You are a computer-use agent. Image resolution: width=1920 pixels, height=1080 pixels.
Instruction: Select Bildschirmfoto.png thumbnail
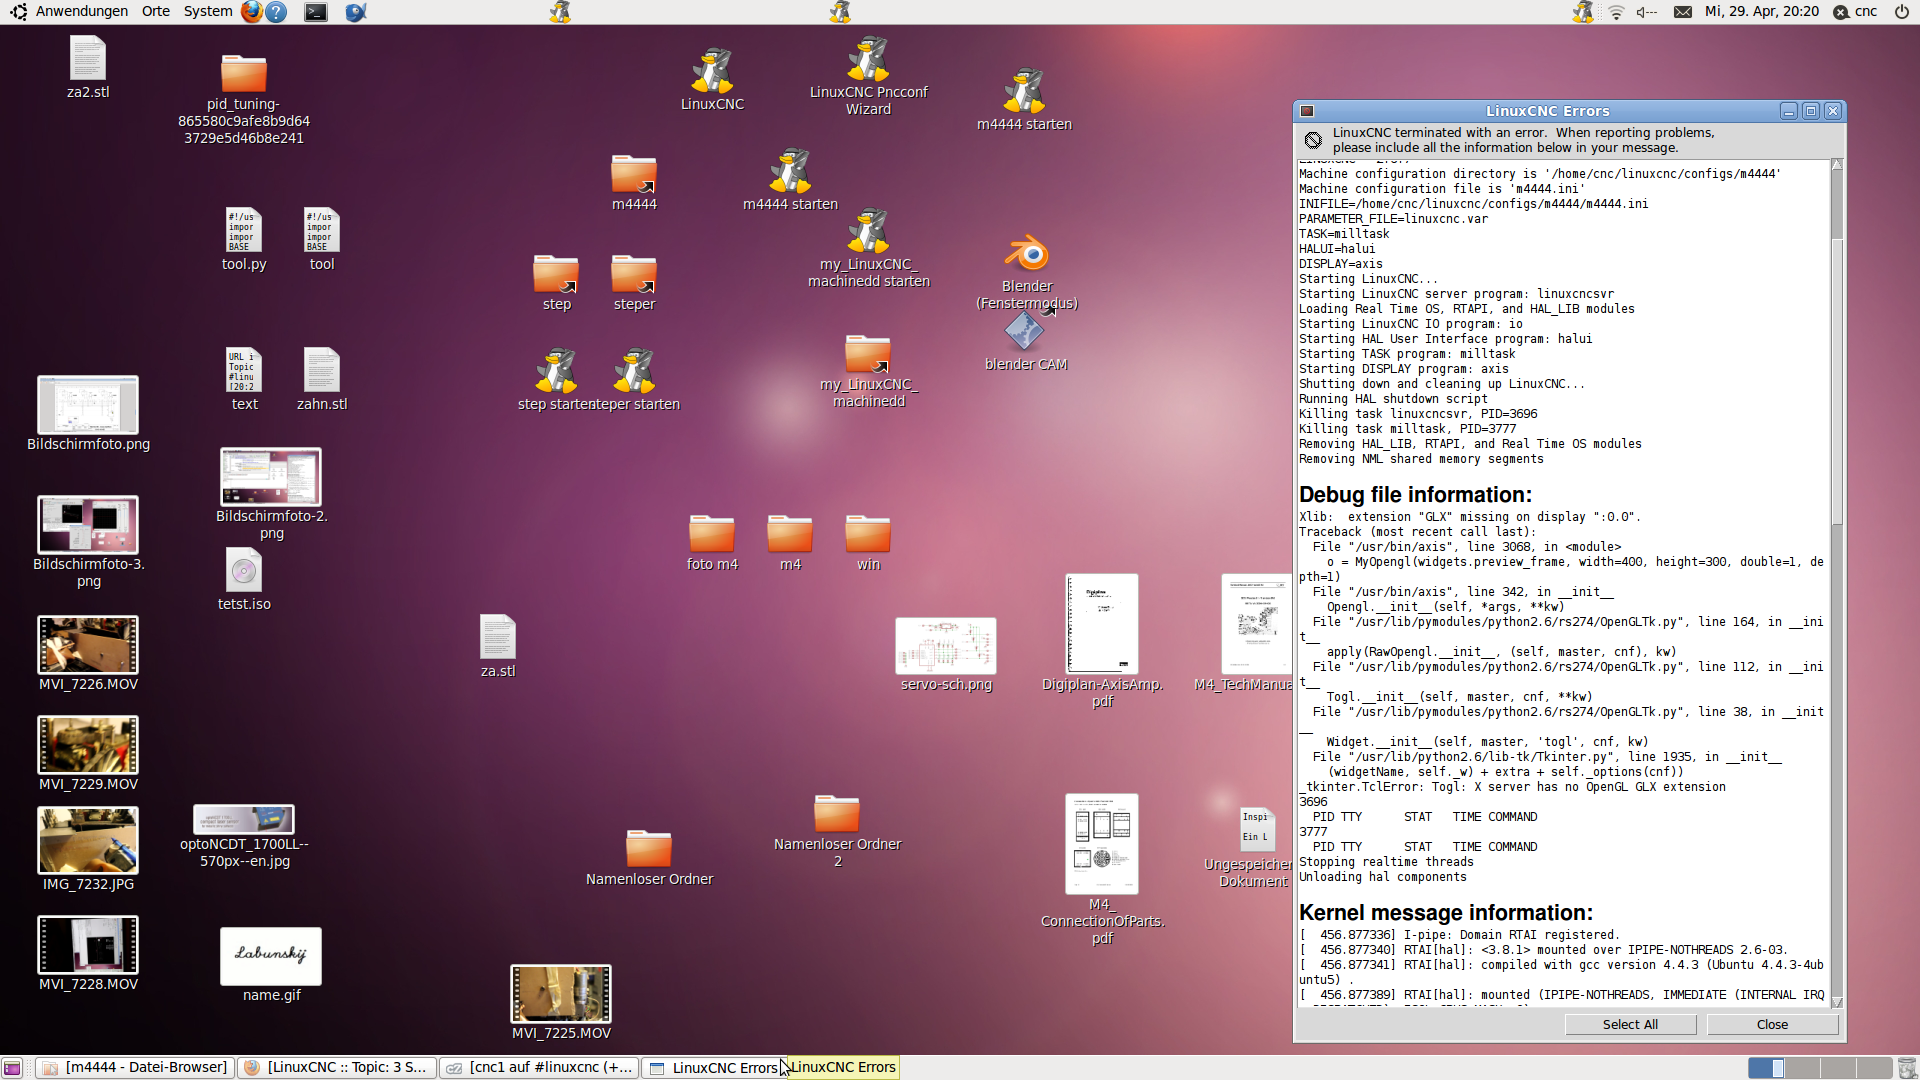point(88,405)
